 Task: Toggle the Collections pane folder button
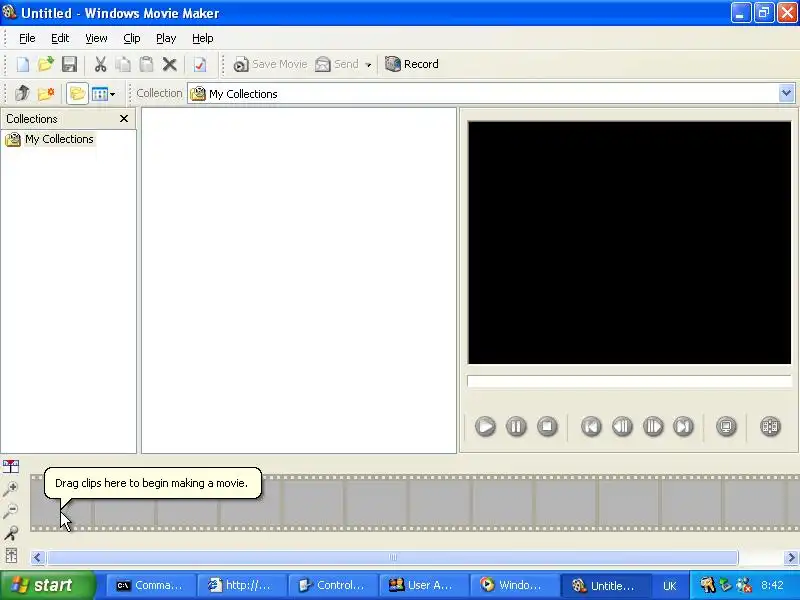77,94
